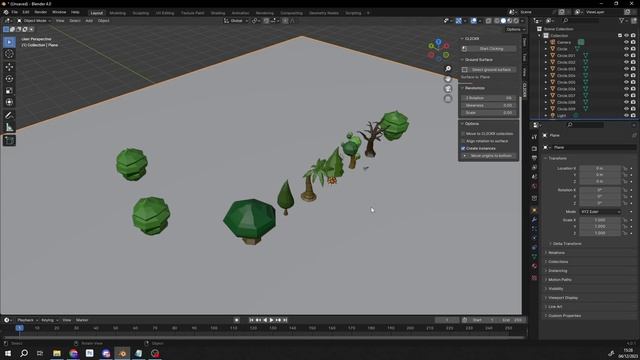Pick the Annotate pencil tool
This screenshot has width=640, height=360.
click(x=9, y=116)
